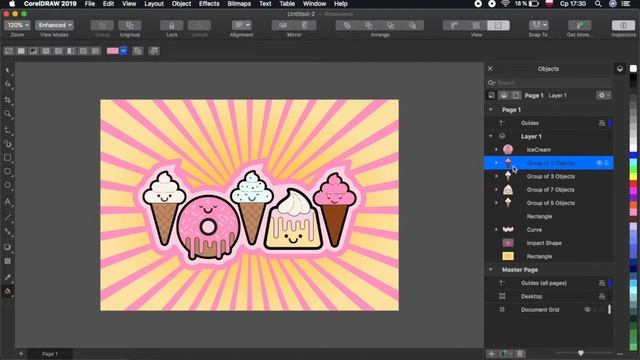Collapse the Layer 1 tree node
640x360 pixels.
click(491, 136)
